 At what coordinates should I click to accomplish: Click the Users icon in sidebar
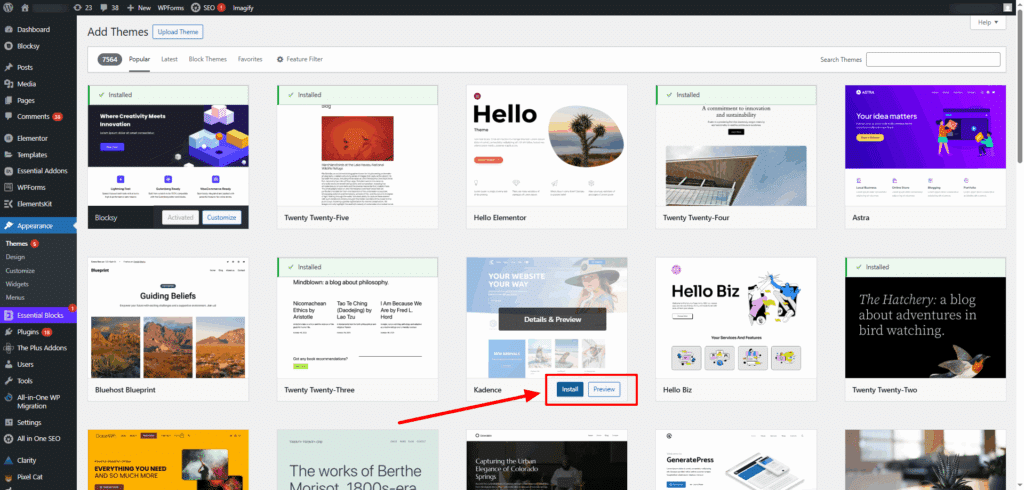tap(8, 364)
